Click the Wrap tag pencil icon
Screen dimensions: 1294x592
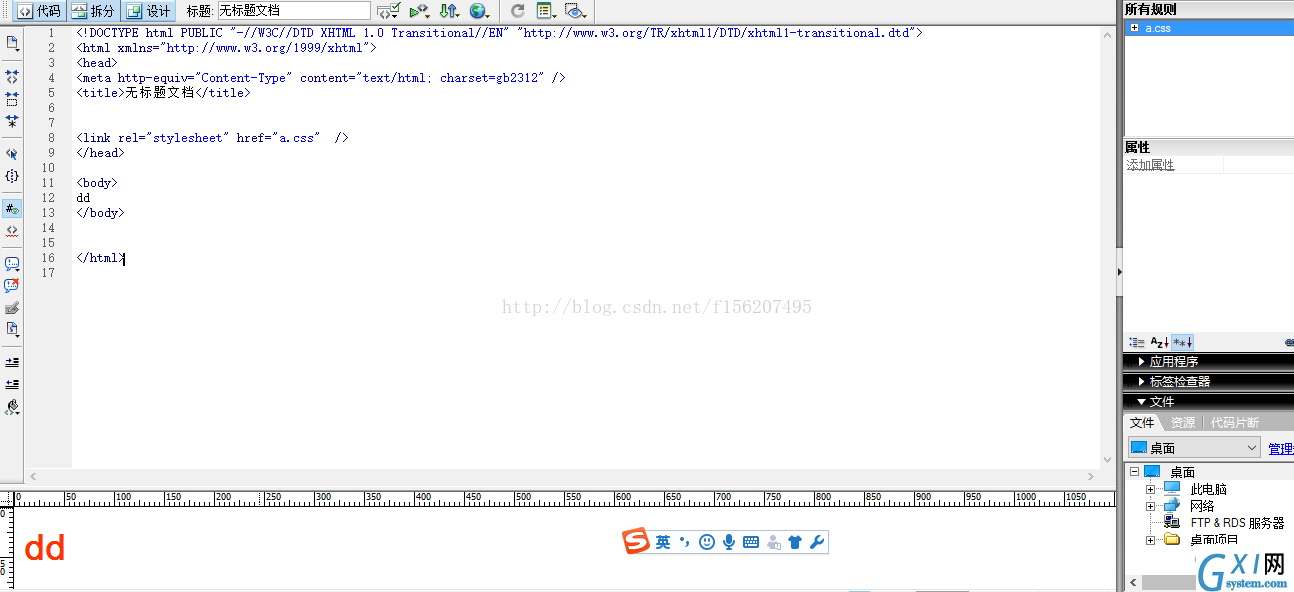pos(12,308)
